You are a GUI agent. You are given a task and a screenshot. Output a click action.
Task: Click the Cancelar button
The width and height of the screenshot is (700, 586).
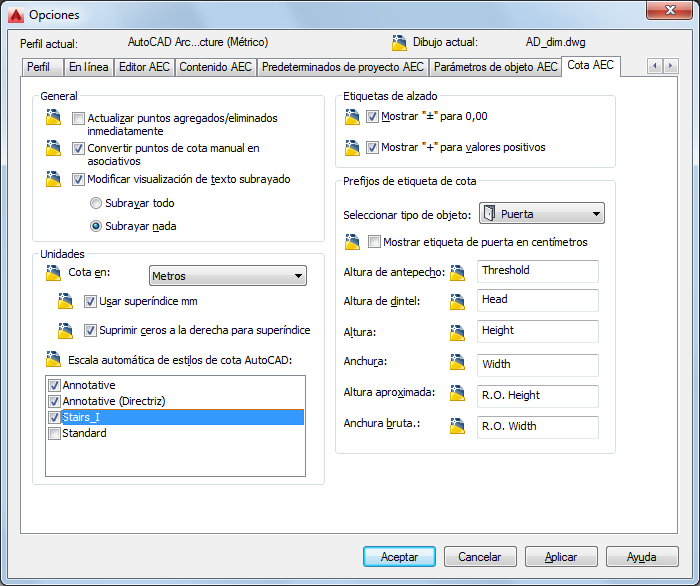coord(480,557)
